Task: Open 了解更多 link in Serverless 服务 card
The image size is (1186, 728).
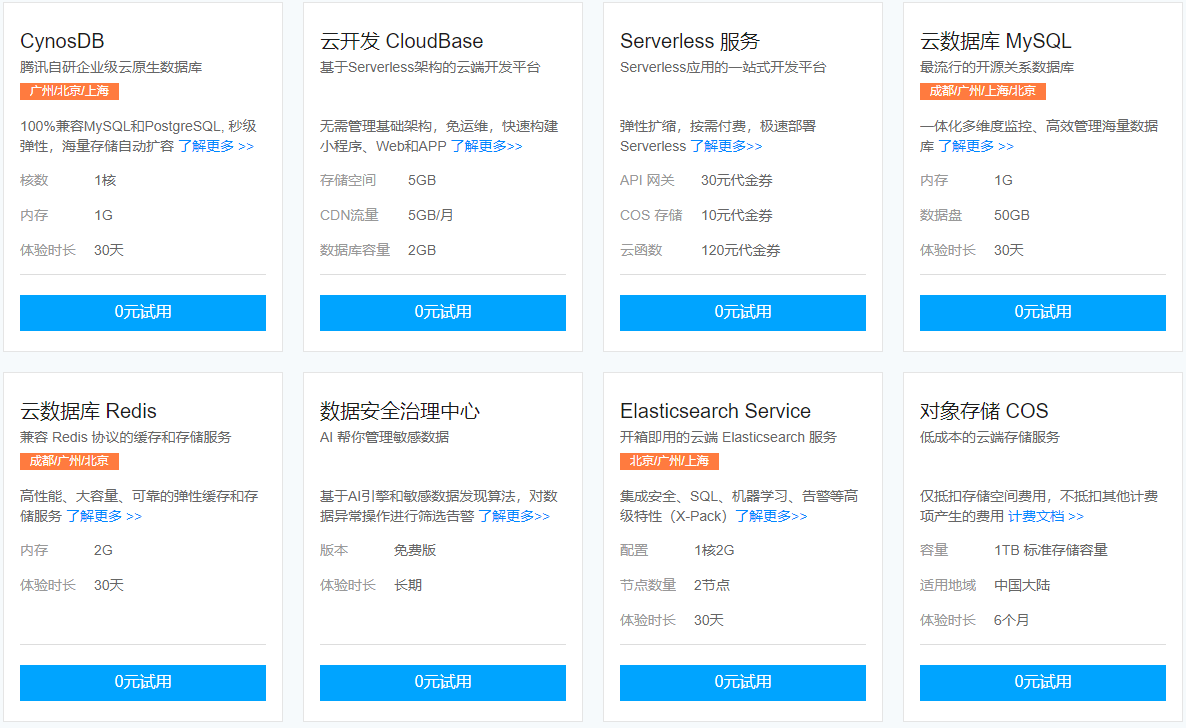Action: pyautogui.click(x=726, y=146)
